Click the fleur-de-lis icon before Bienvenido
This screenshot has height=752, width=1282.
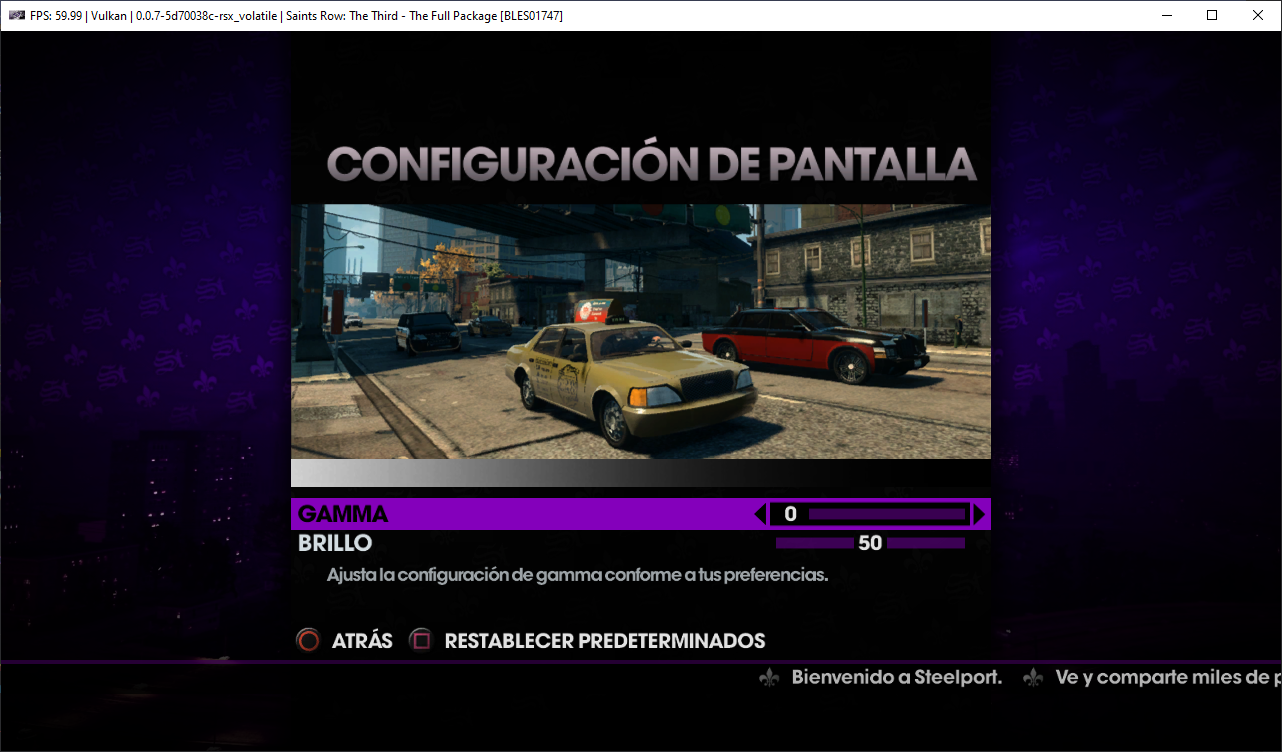coord(769,677)
